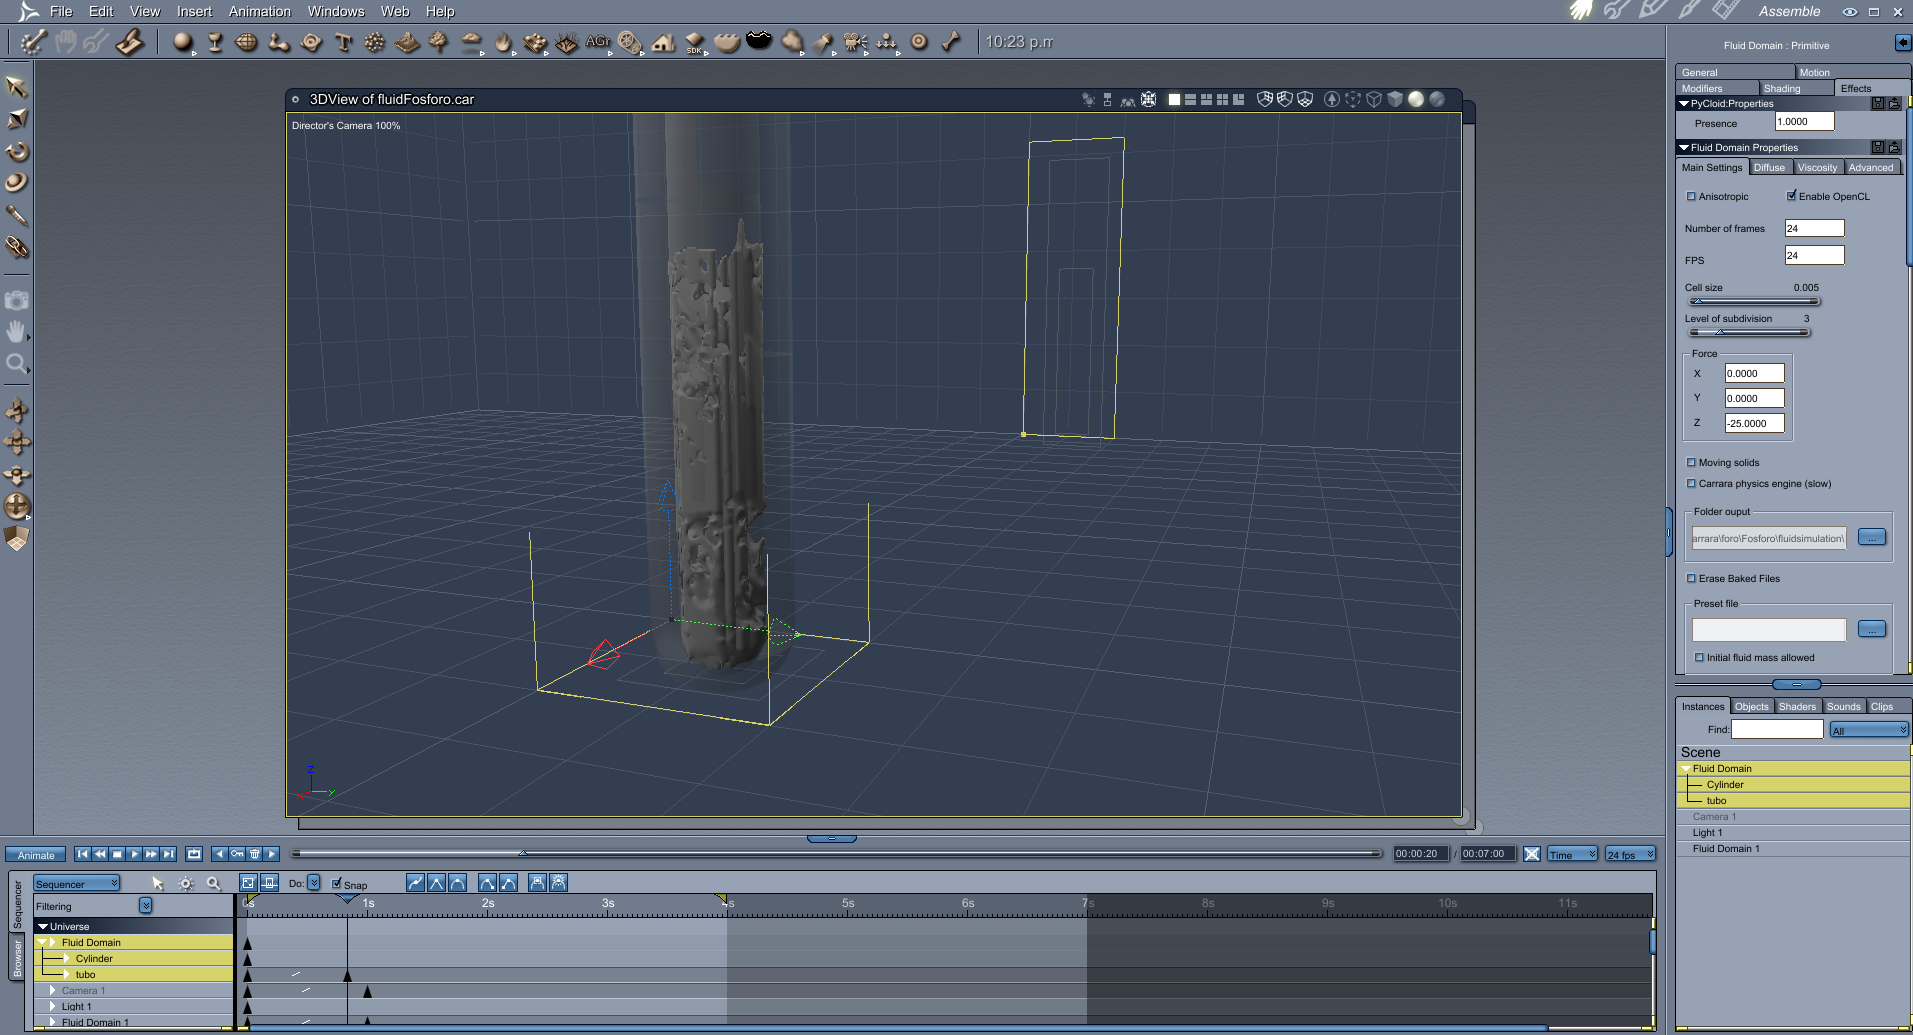Browse for the output folder

click(x=1871, y=538)
